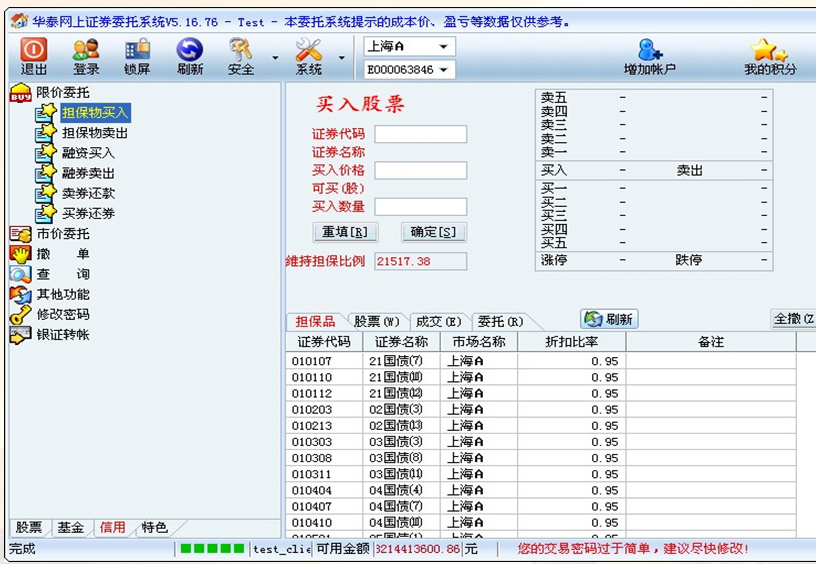Image resolution: width=816 pixels, height=564 pixels.
Task: Click the 证券代码 input field
Action: point(420,134)
